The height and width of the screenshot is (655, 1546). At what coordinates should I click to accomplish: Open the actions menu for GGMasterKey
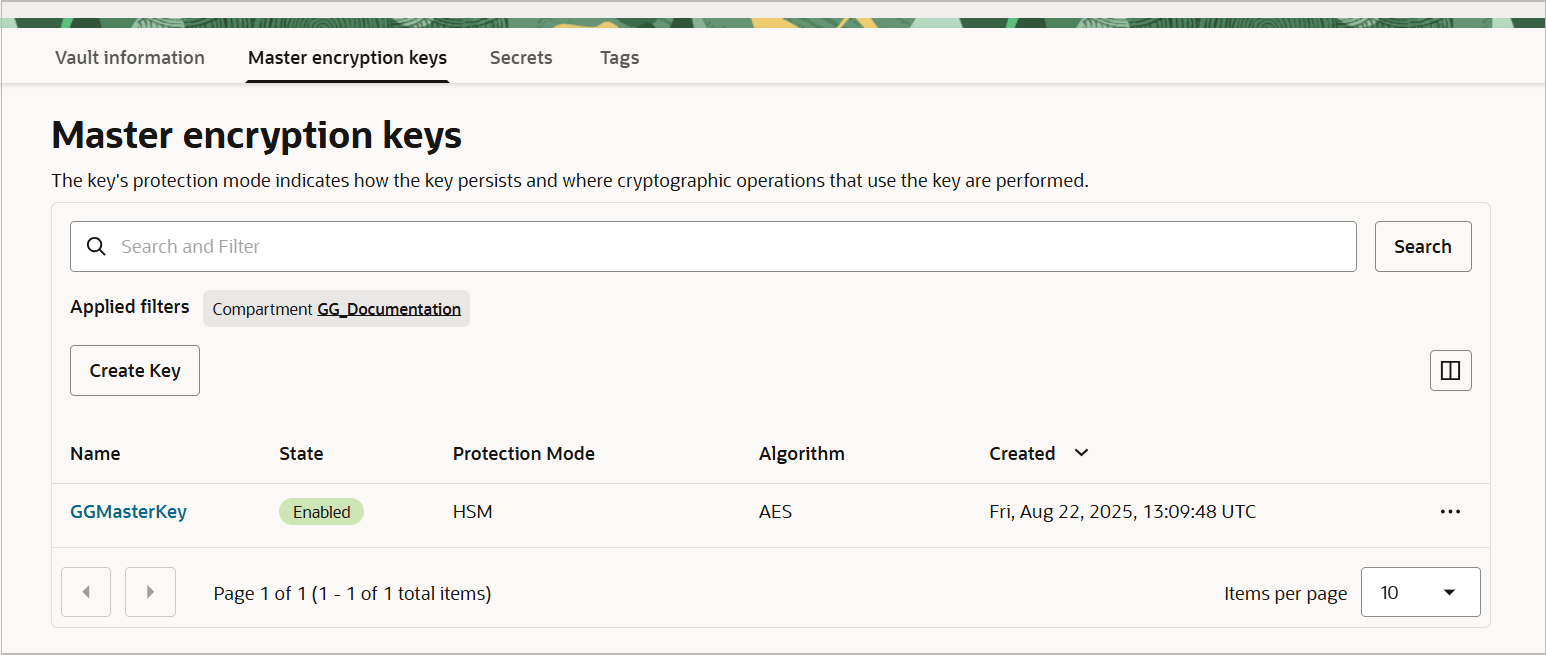[1450, 511]
